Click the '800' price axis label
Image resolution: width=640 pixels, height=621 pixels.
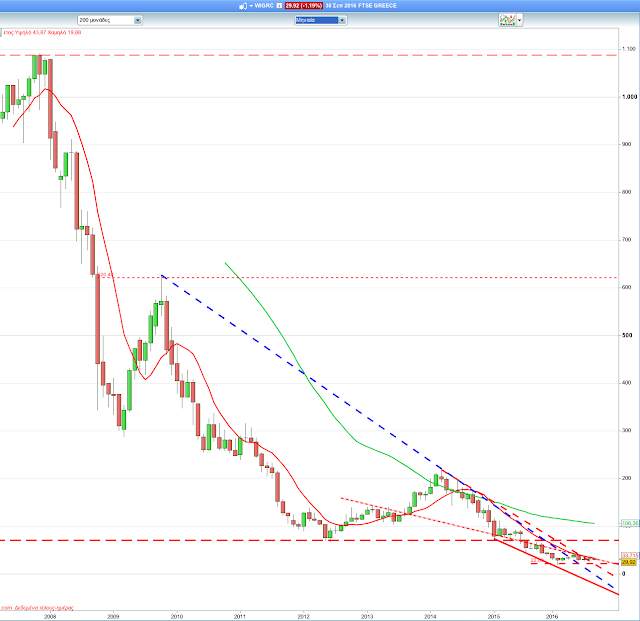pyautogui.click(x=627, y=192)
